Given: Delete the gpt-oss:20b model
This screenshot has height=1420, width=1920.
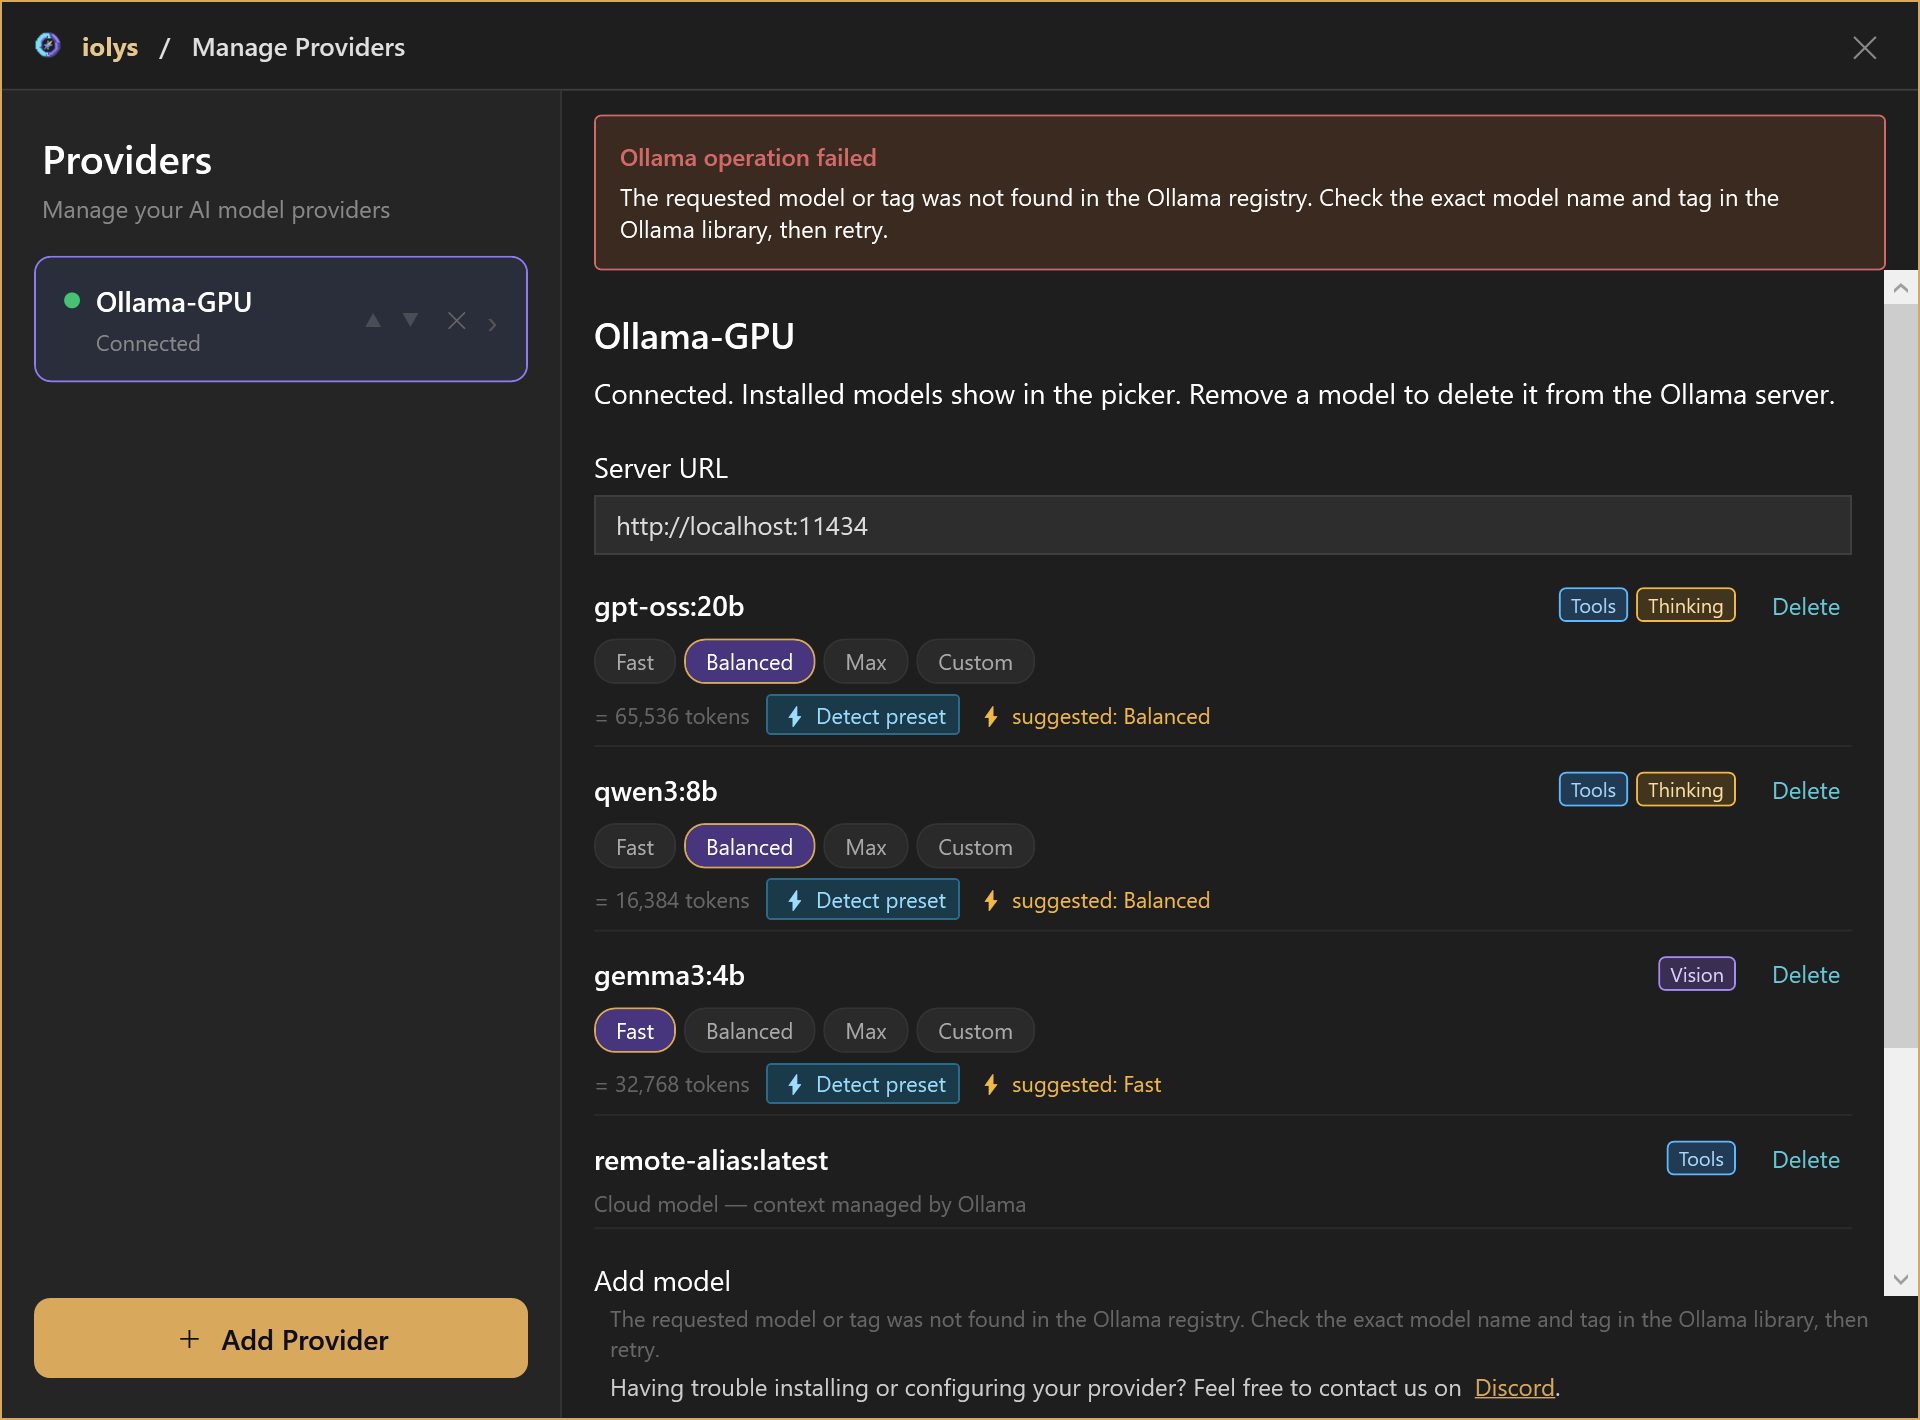Looking at the screenshot, I should click(1805, 606).
